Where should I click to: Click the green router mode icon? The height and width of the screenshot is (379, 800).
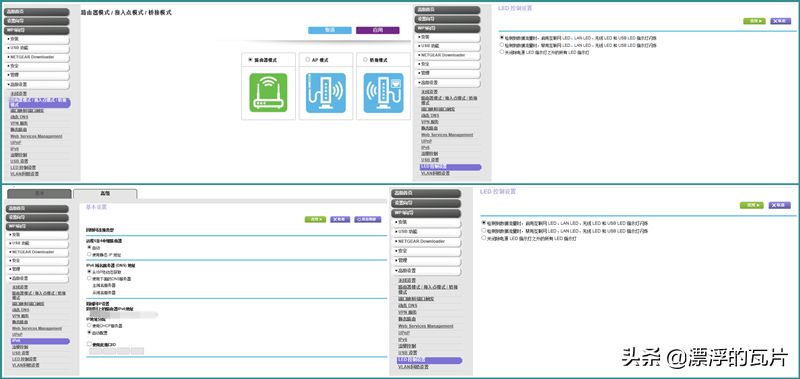pos(268,92)
